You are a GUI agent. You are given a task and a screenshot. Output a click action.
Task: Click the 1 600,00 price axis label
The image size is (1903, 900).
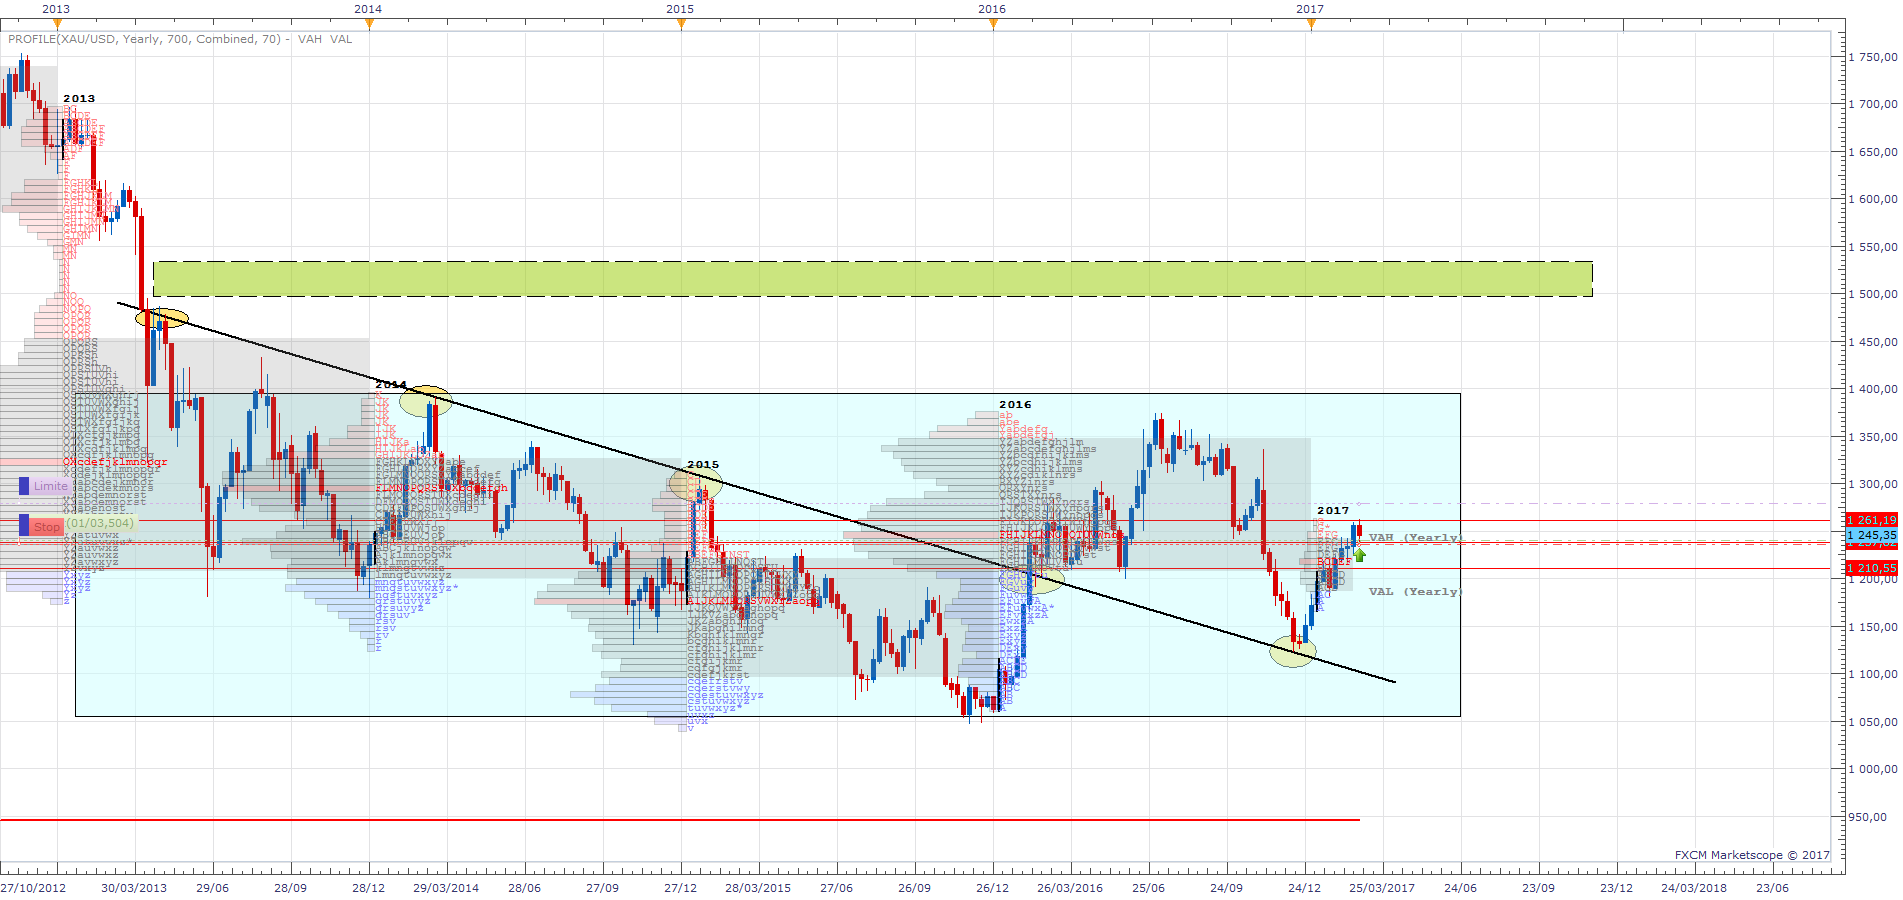1872,199
